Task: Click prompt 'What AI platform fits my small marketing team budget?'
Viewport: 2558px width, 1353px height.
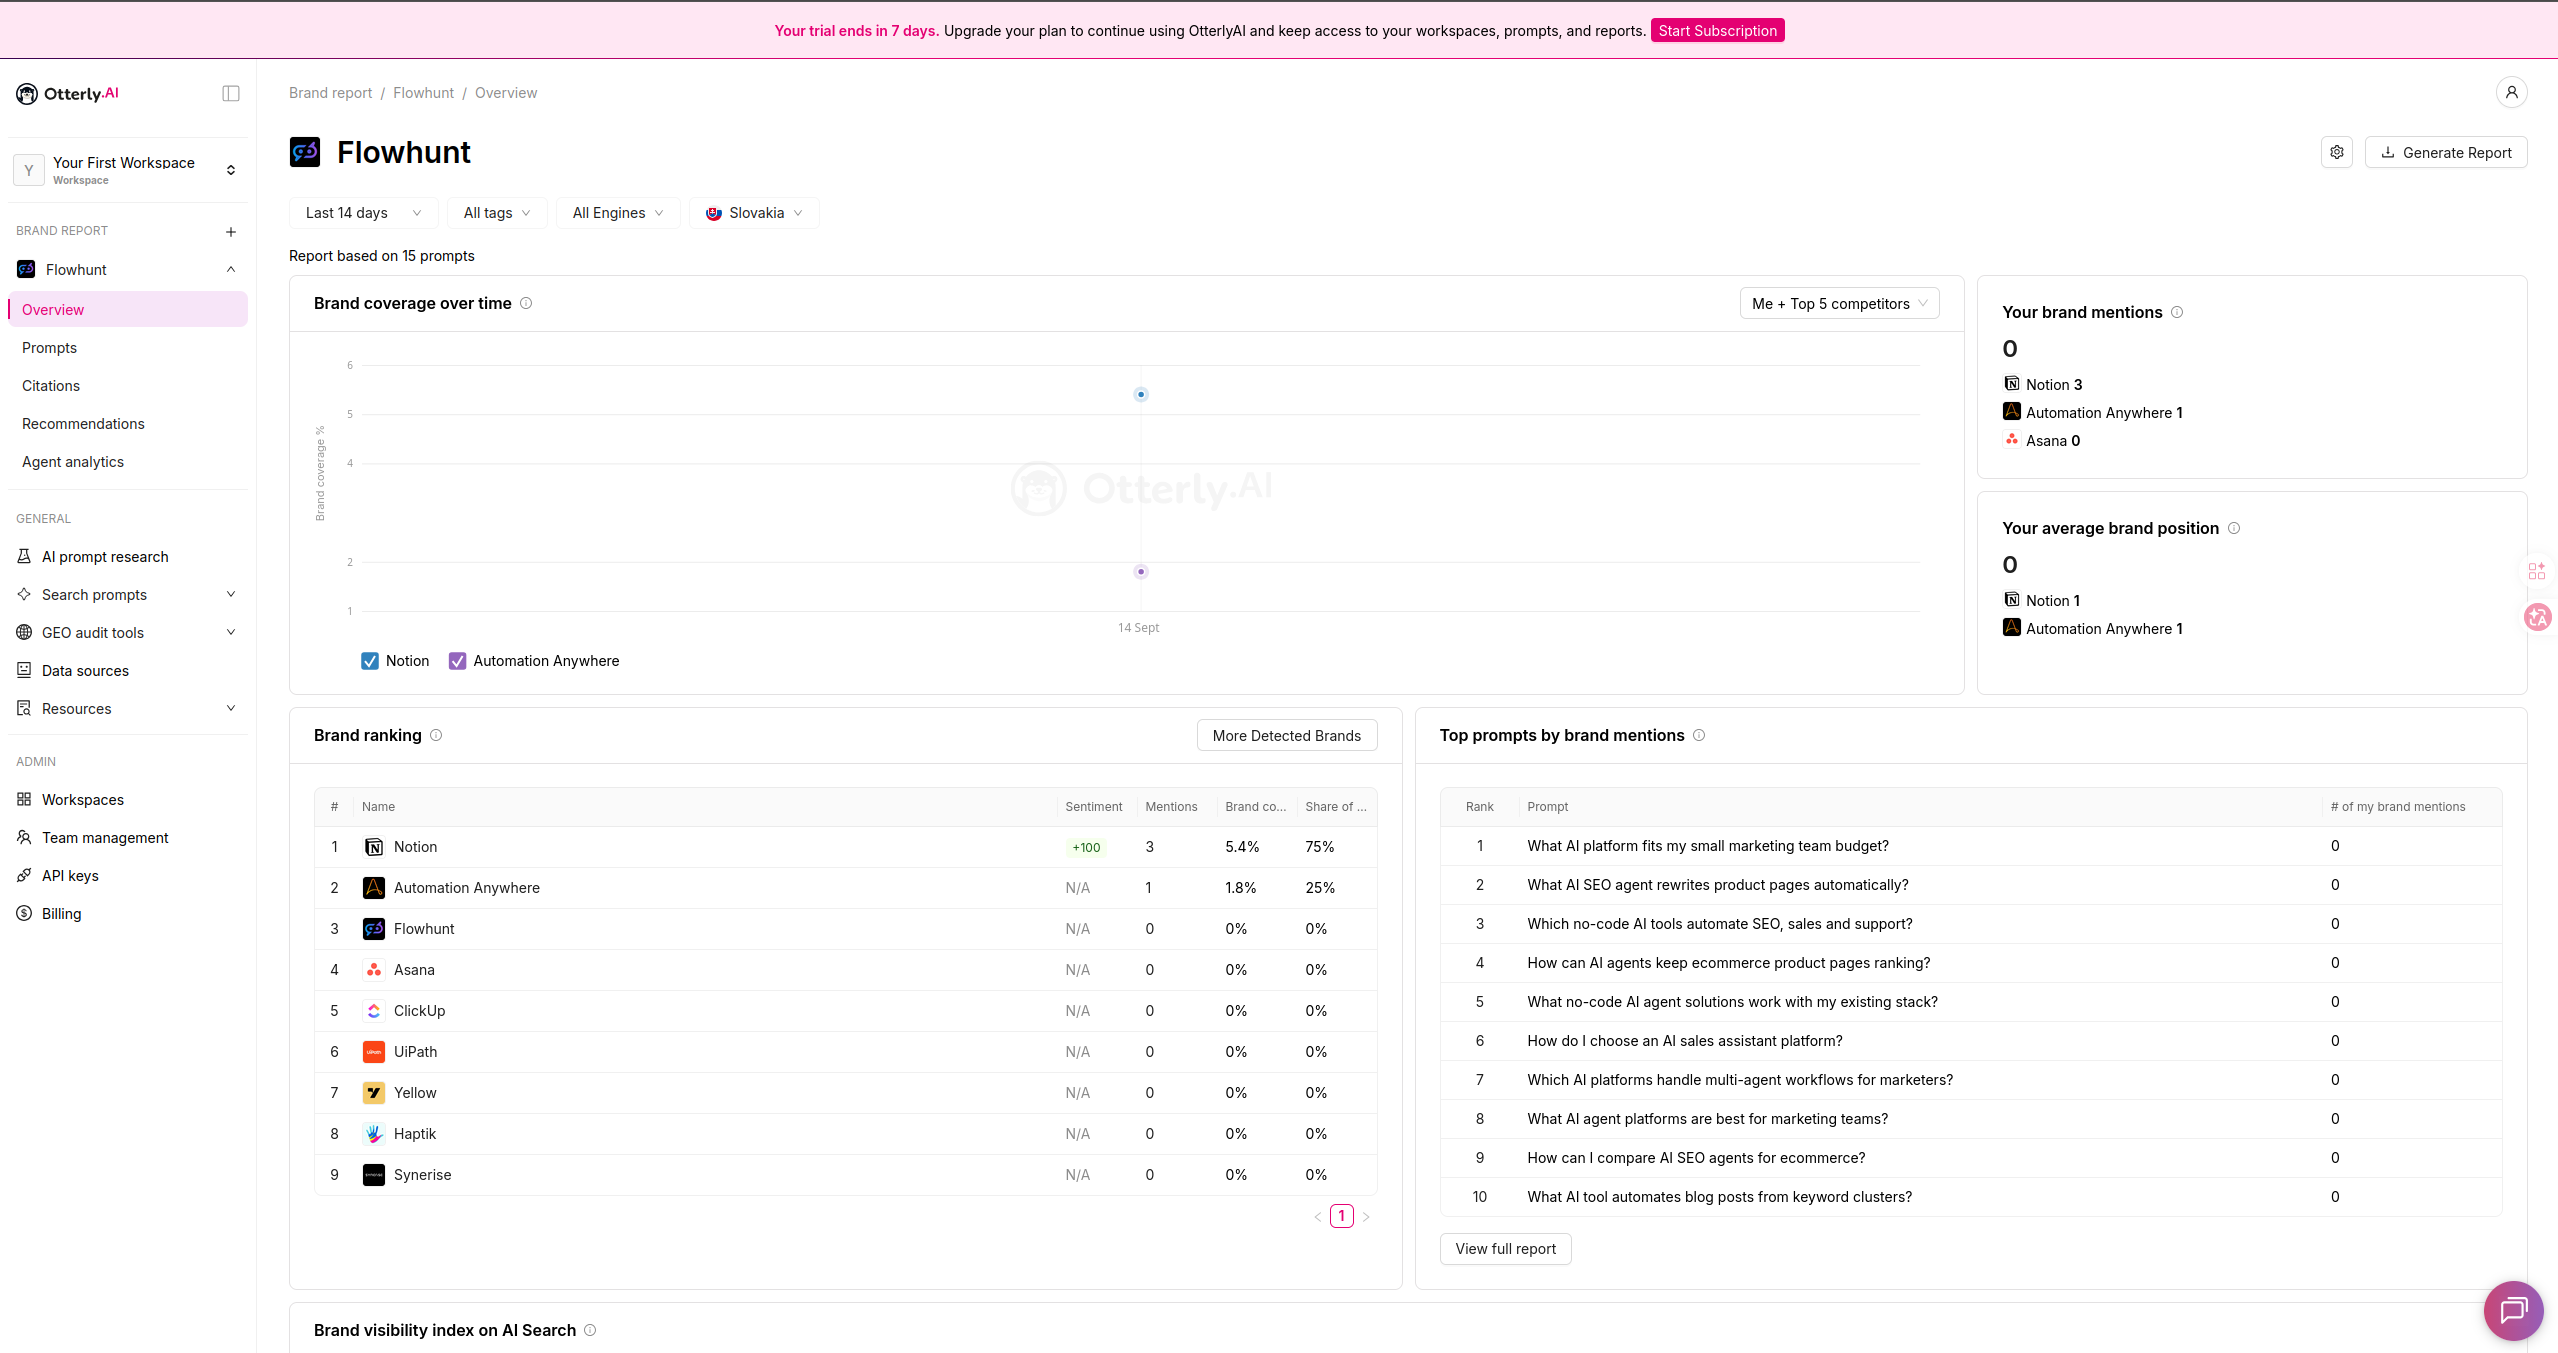Action: (x=1708, y=846)
